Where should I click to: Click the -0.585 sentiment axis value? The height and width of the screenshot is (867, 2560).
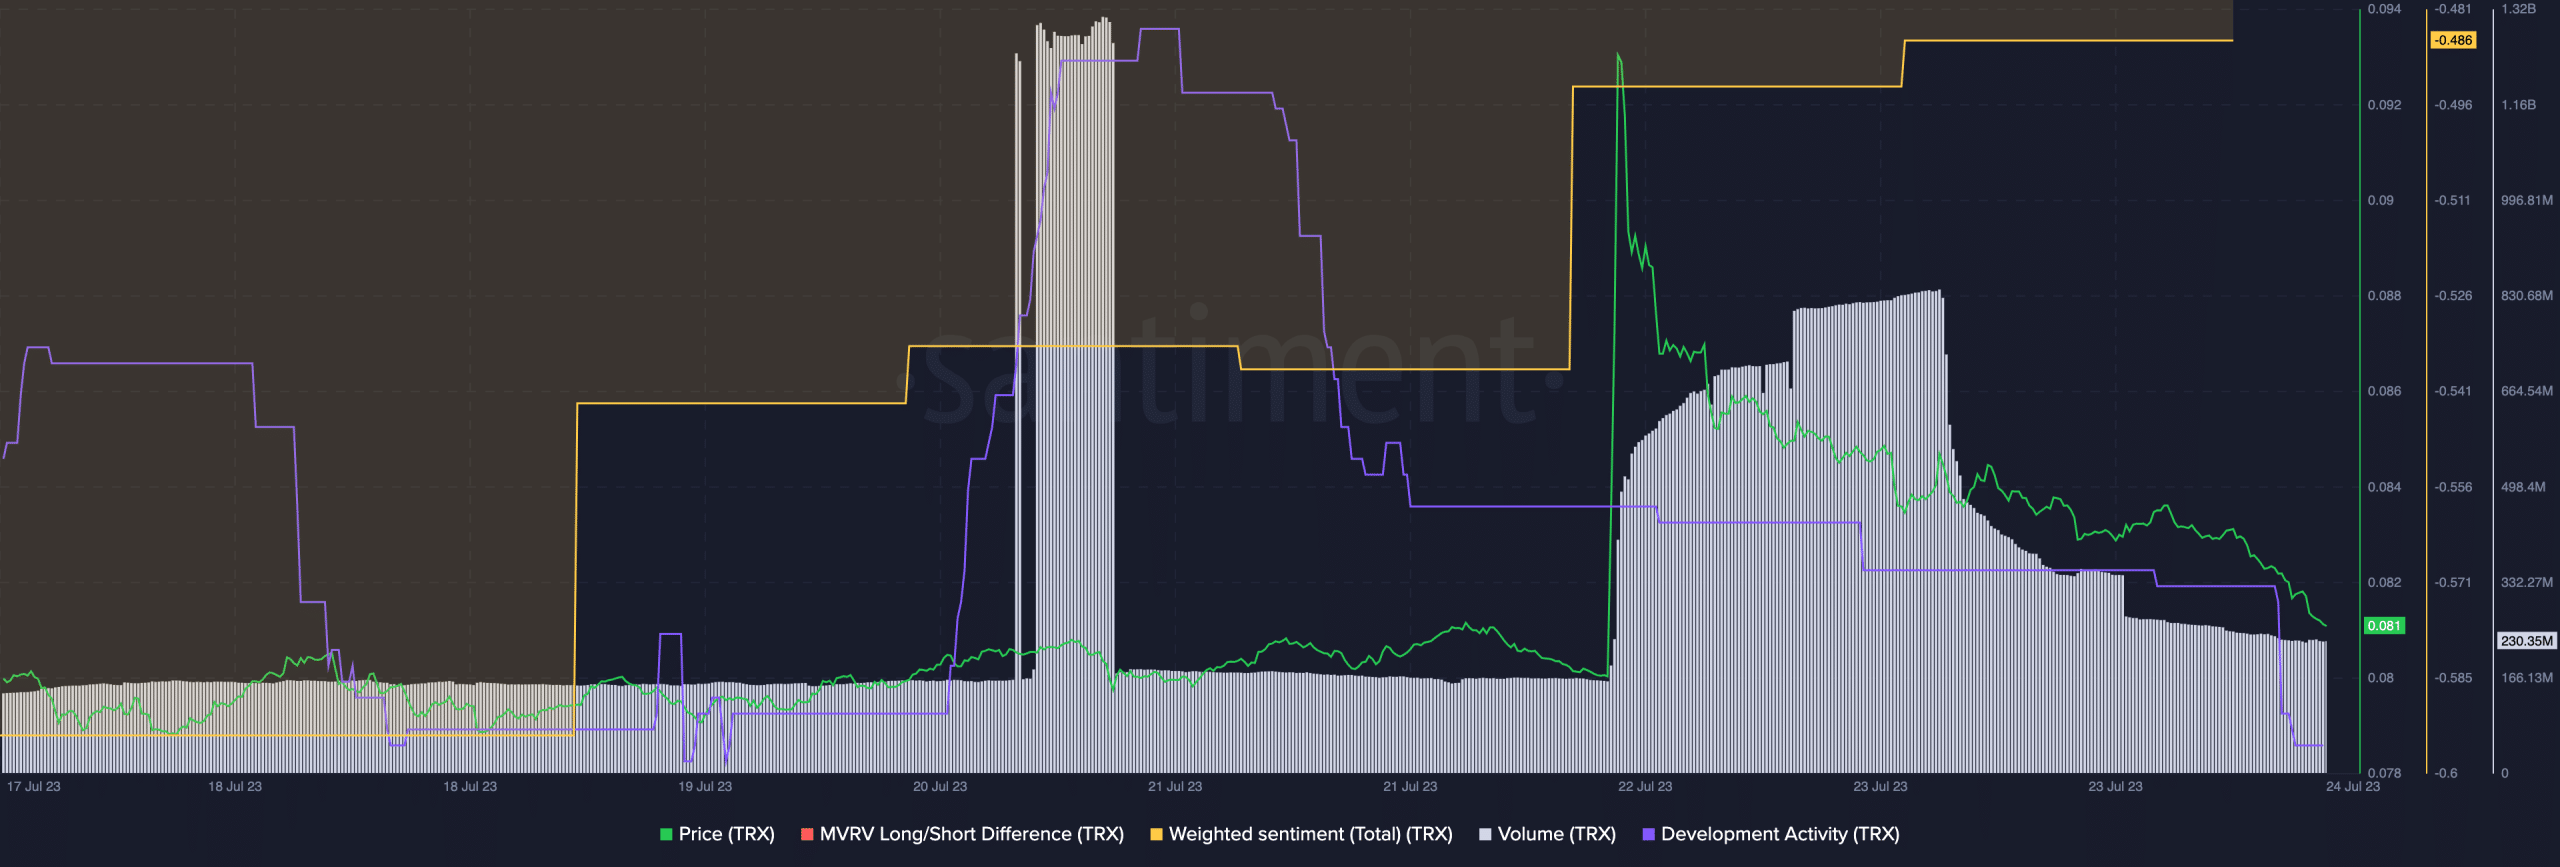2453,678
